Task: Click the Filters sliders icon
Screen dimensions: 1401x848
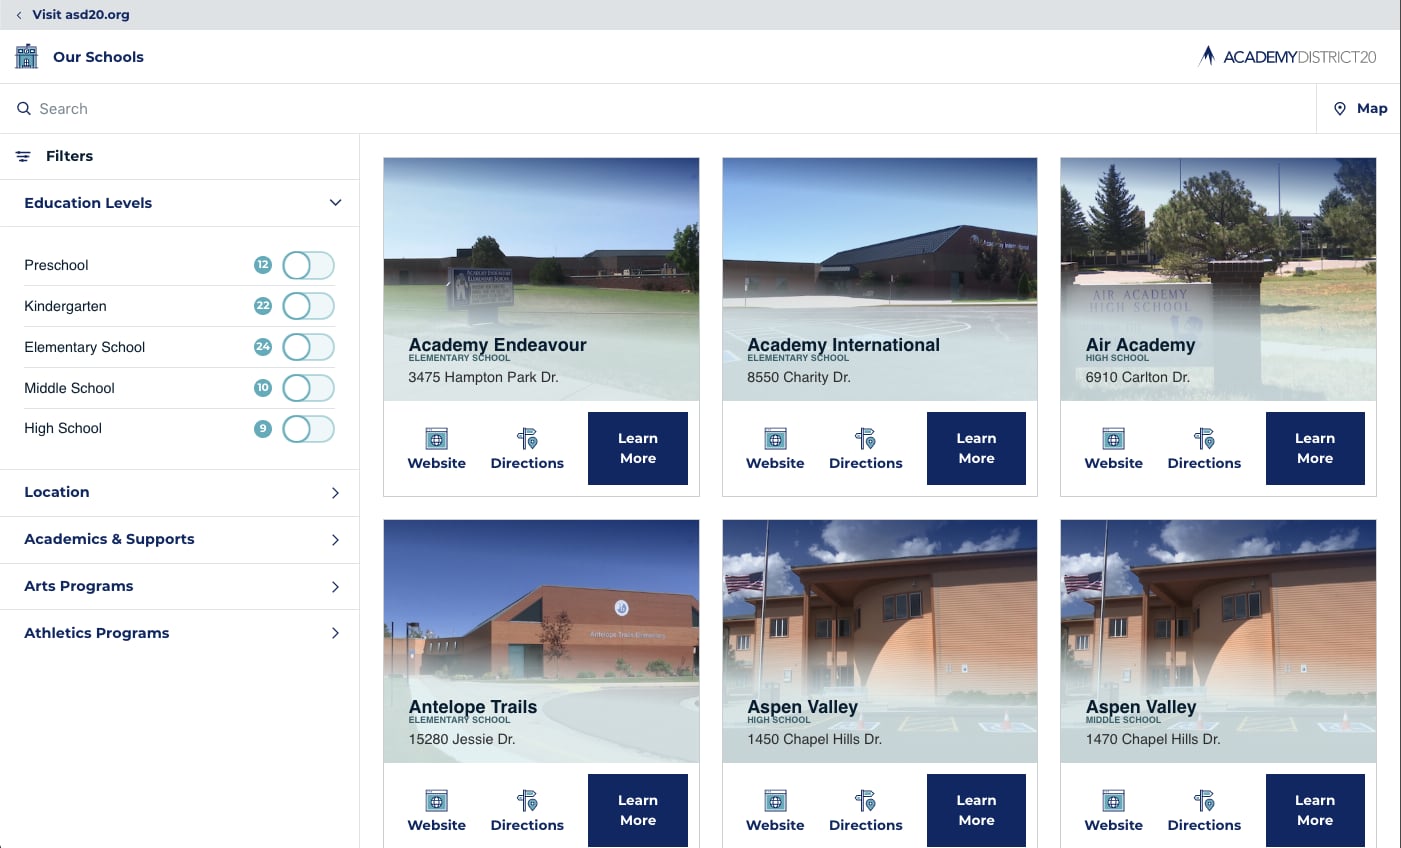Action: point(23,156)
